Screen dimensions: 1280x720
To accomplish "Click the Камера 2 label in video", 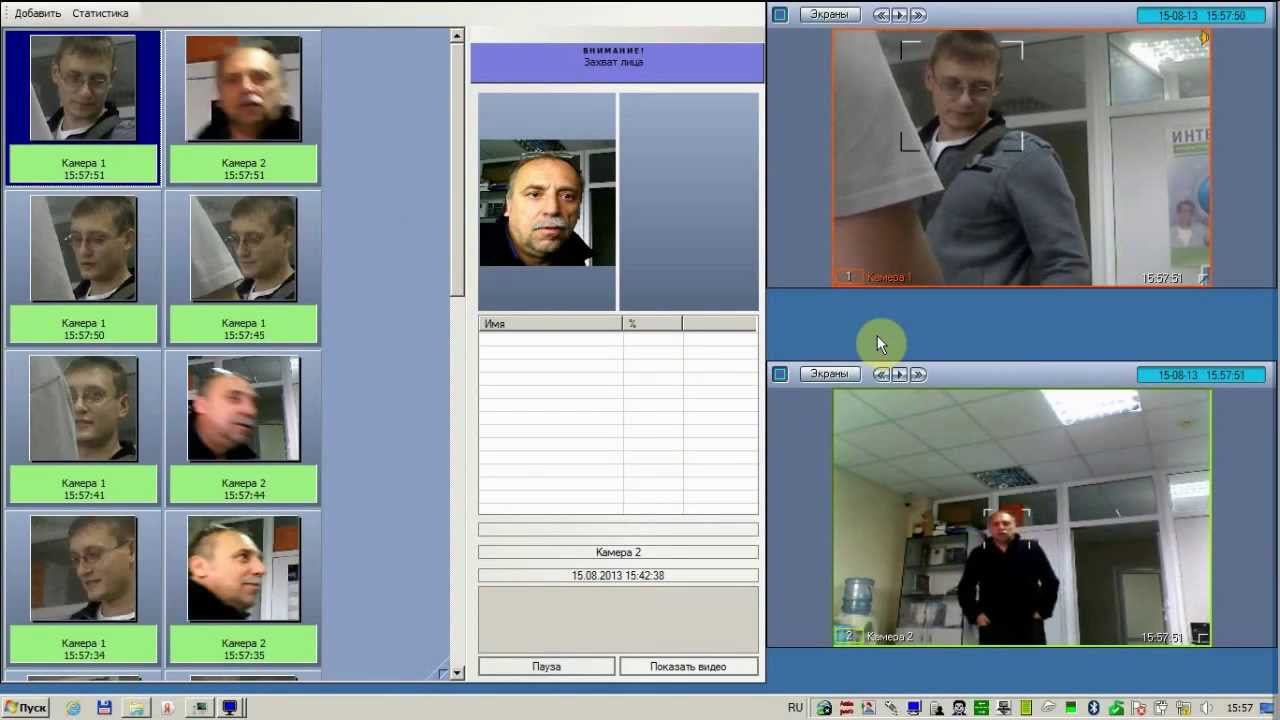I will 890,636.
